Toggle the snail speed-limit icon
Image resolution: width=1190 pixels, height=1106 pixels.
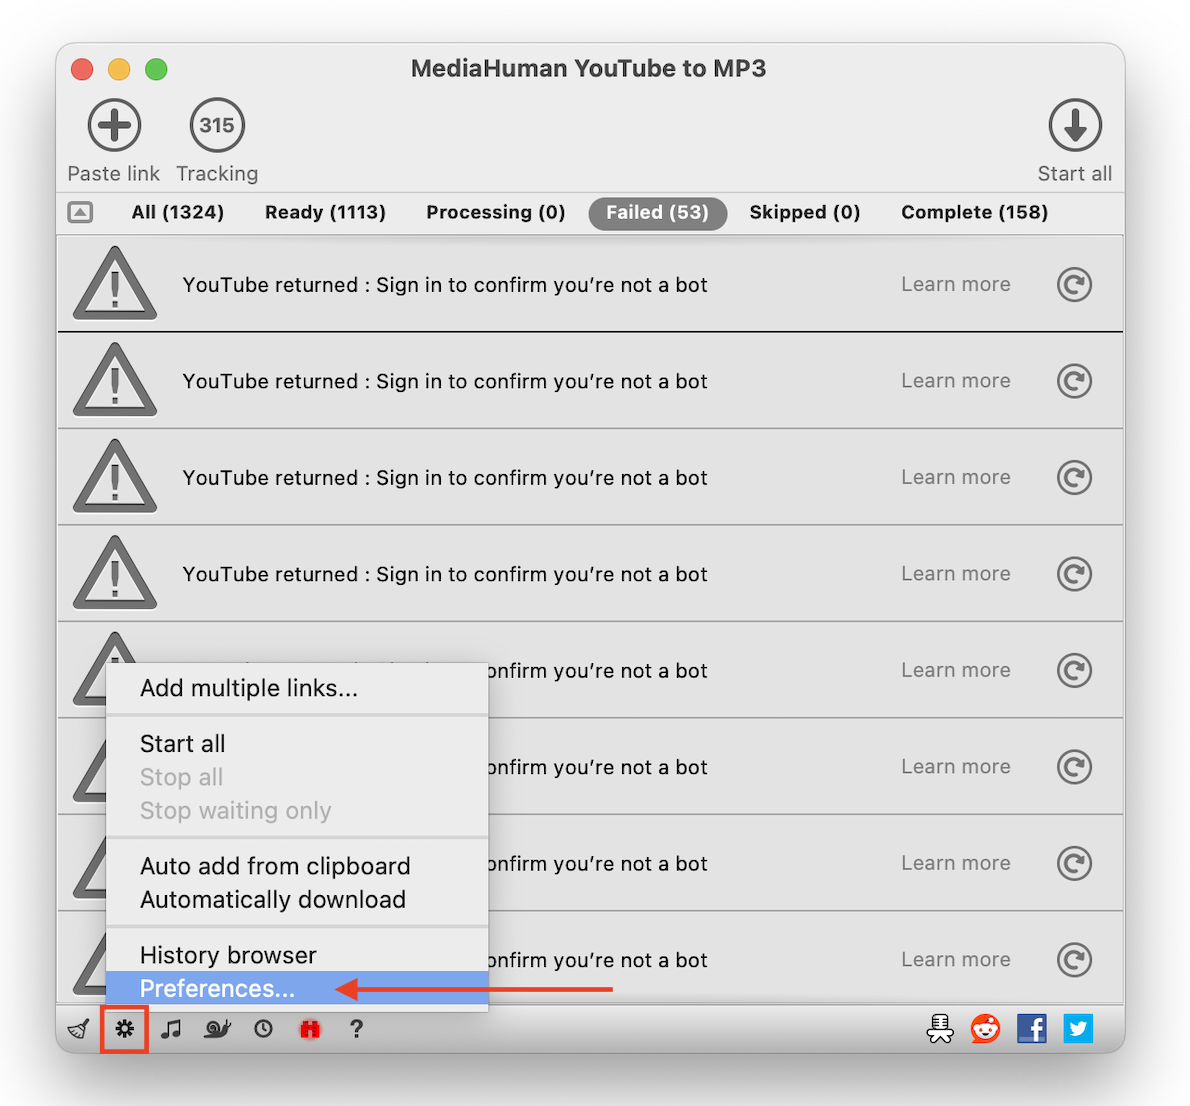(x=217, y=1029)
